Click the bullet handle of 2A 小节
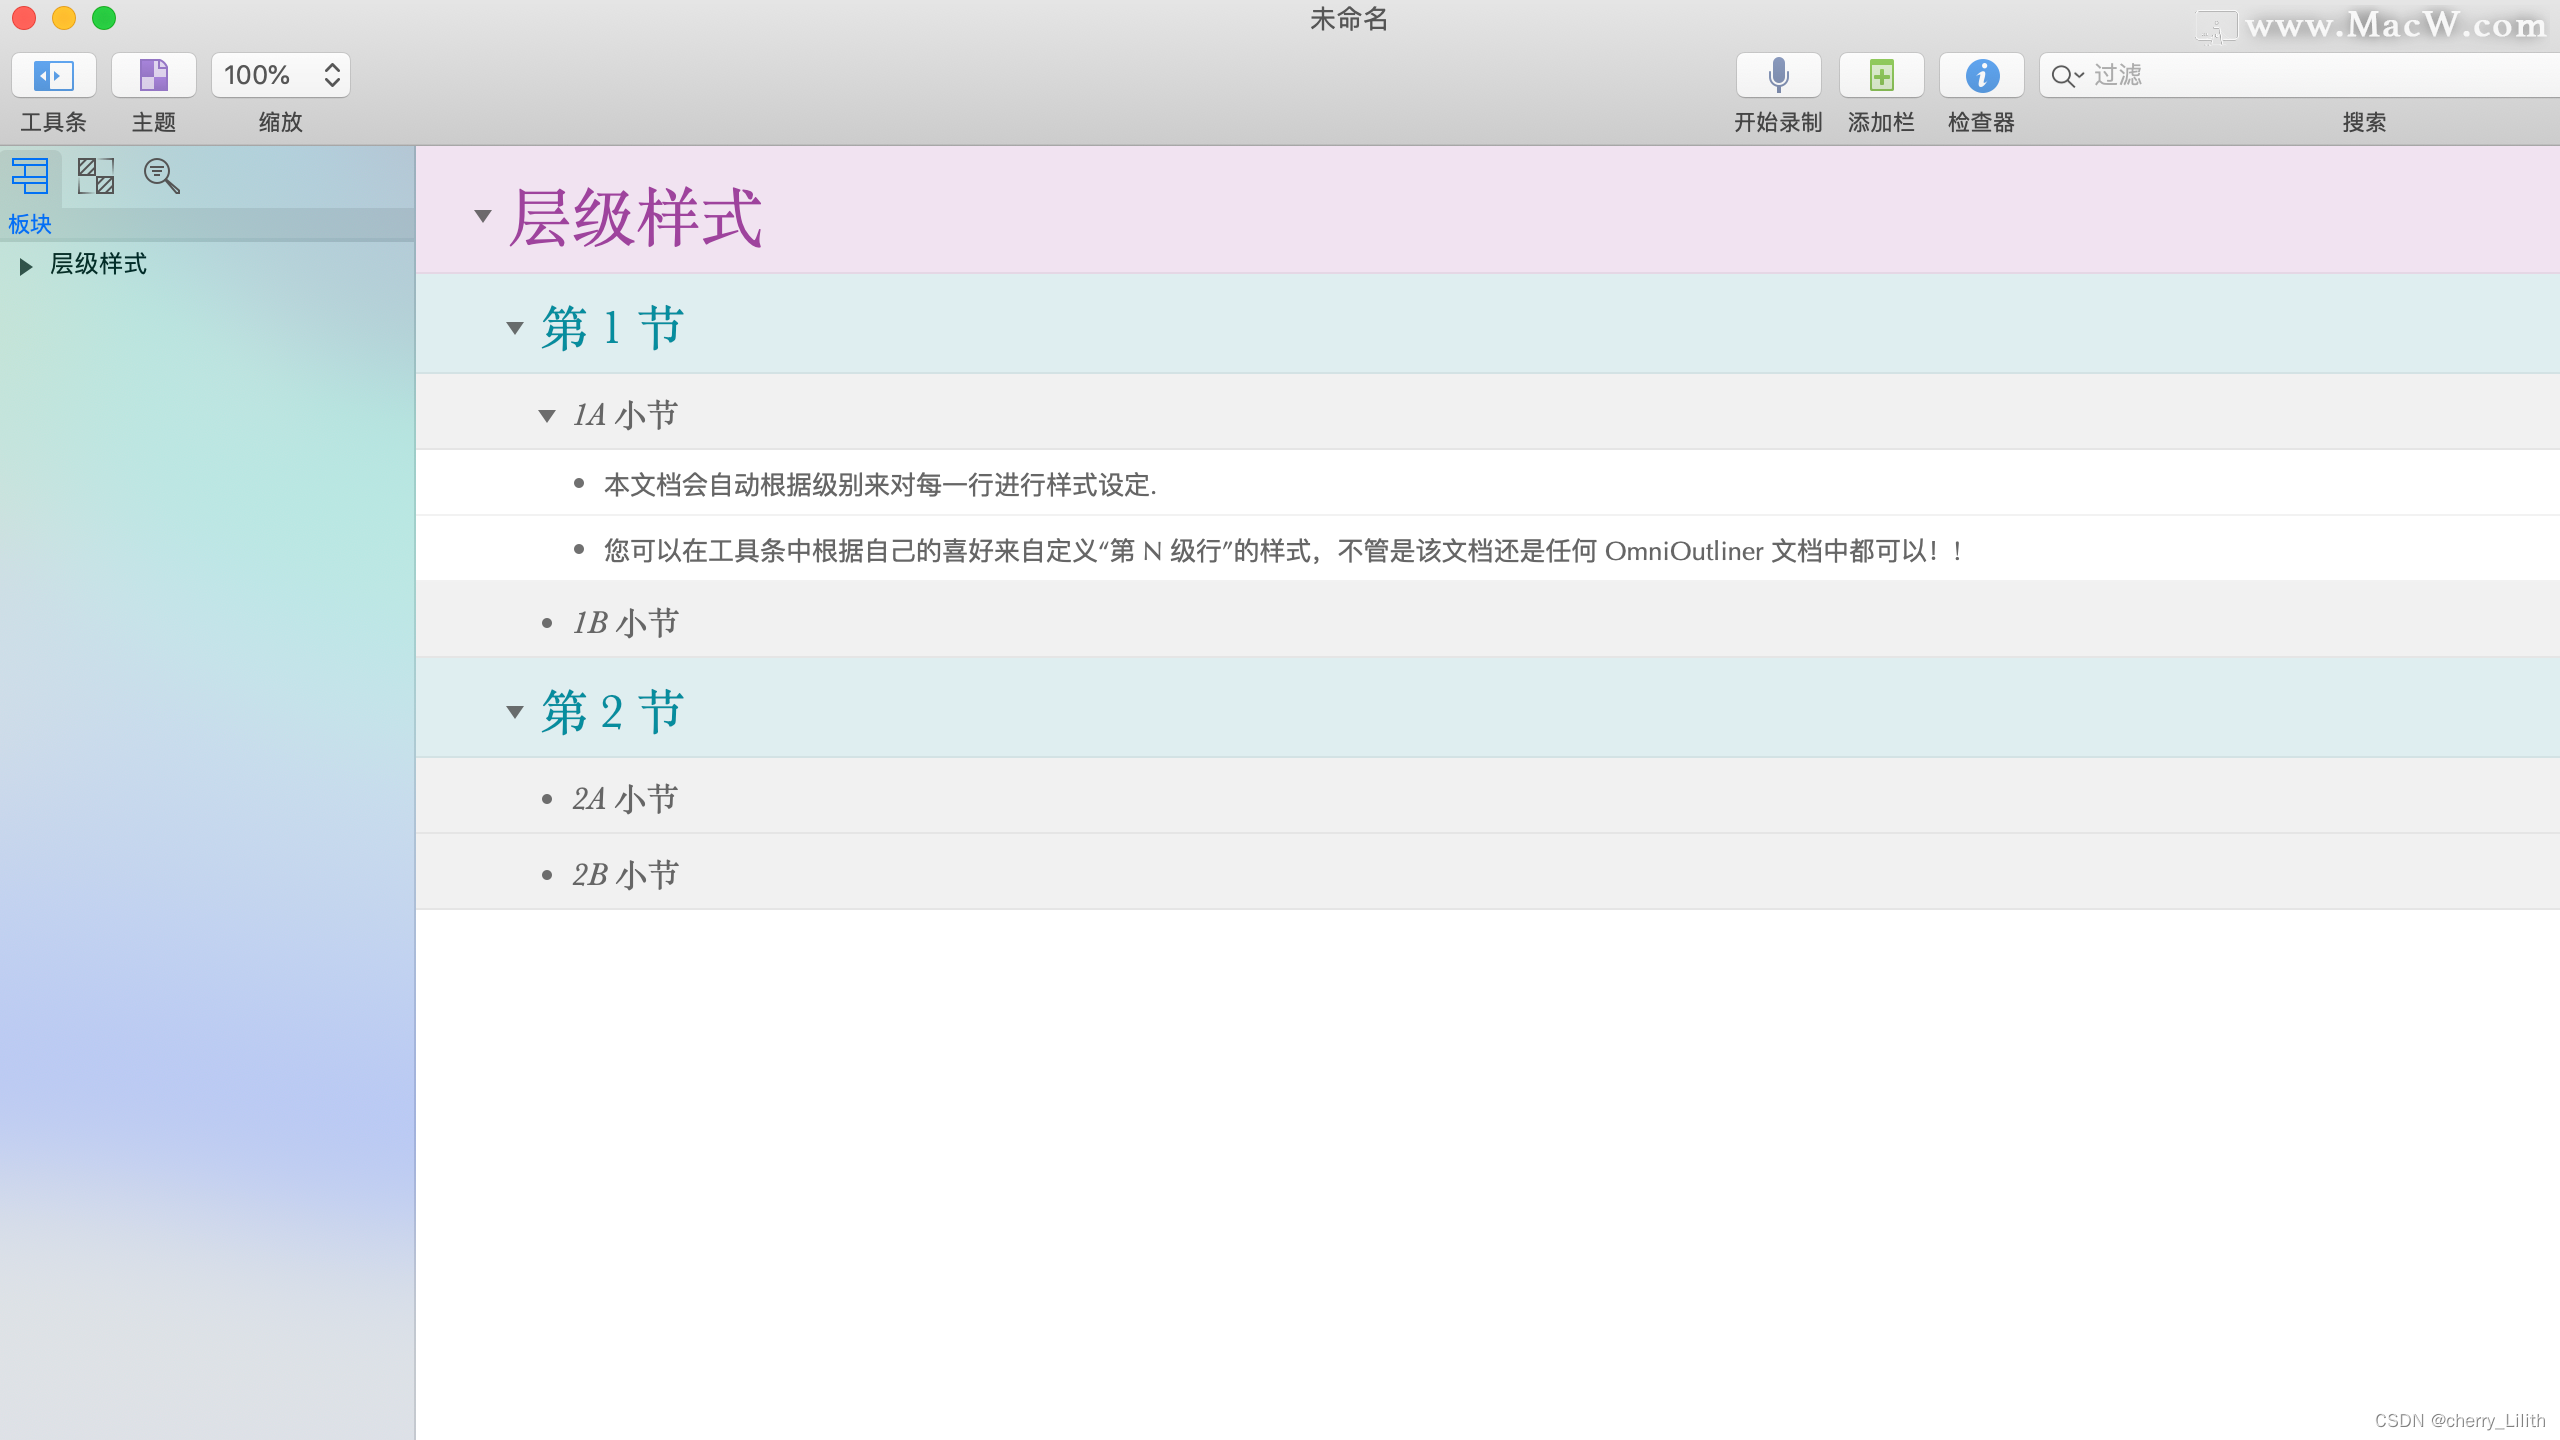2560x1440 pixels. (547, 800)
